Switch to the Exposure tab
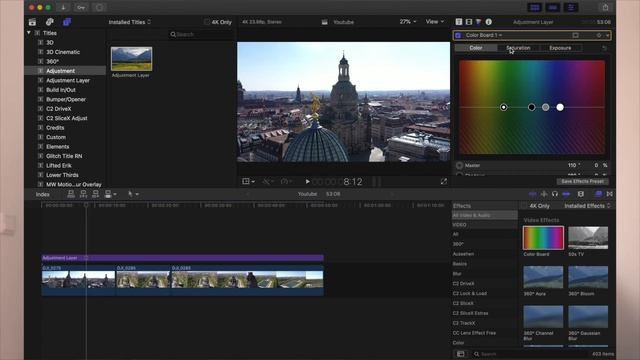 [x=560, y=48]
